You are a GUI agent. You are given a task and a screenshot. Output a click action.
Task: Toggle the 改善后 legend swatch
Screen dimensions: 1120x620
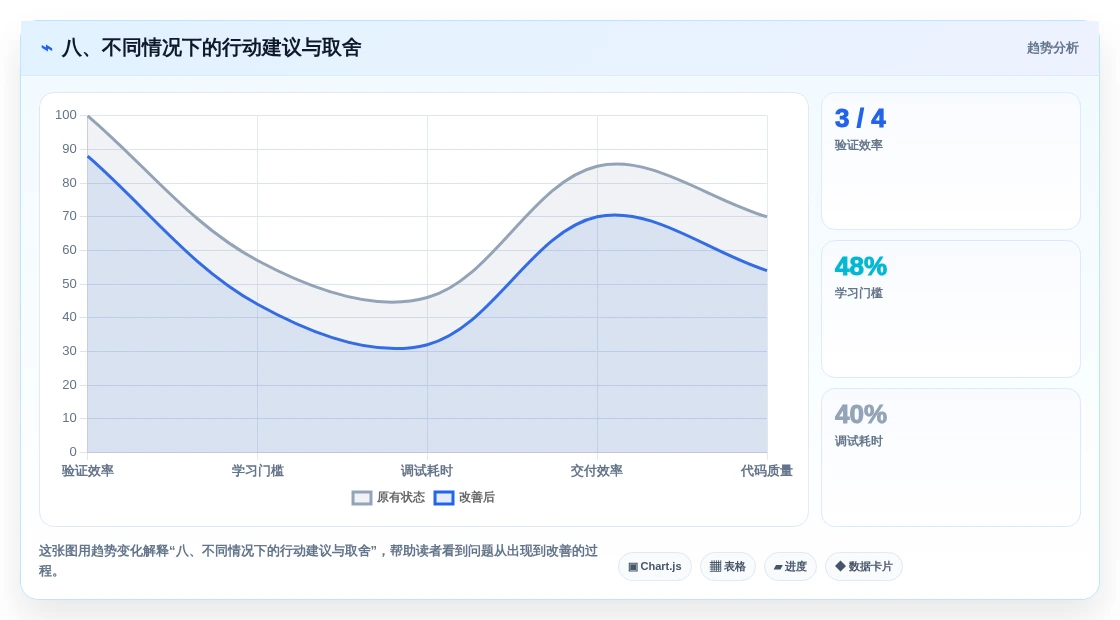pyautogui.click(x=444, y=498)
